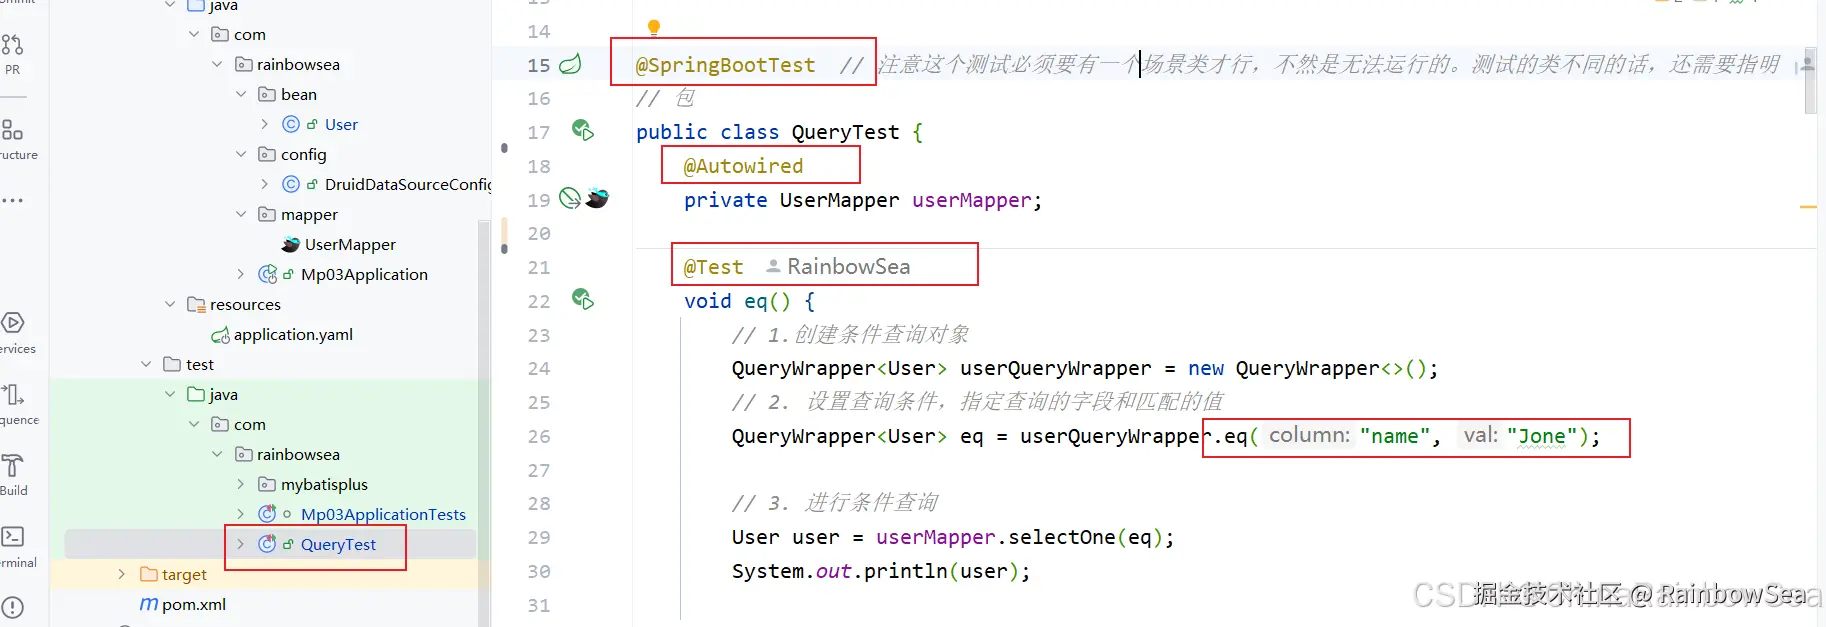Collapse the bean package

[241, 94]
